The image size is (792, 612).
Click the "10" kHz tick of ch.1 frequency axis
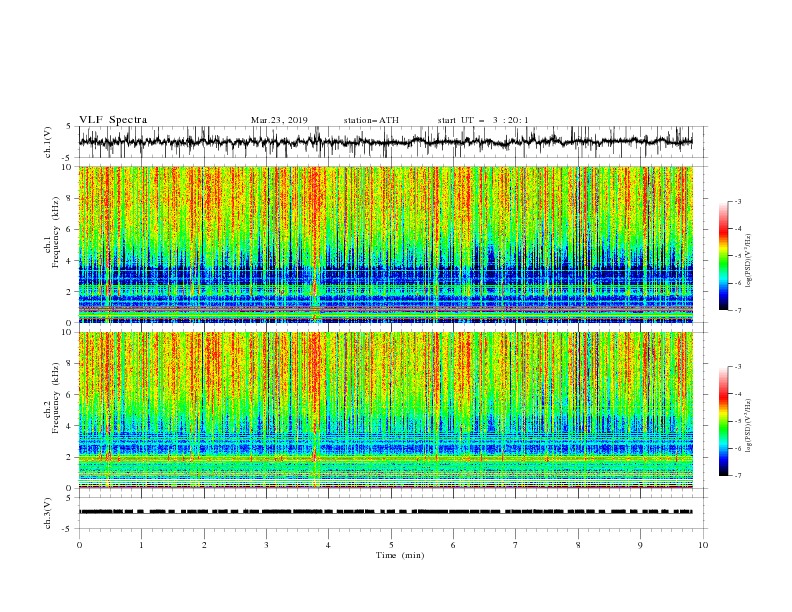[69, 167]
